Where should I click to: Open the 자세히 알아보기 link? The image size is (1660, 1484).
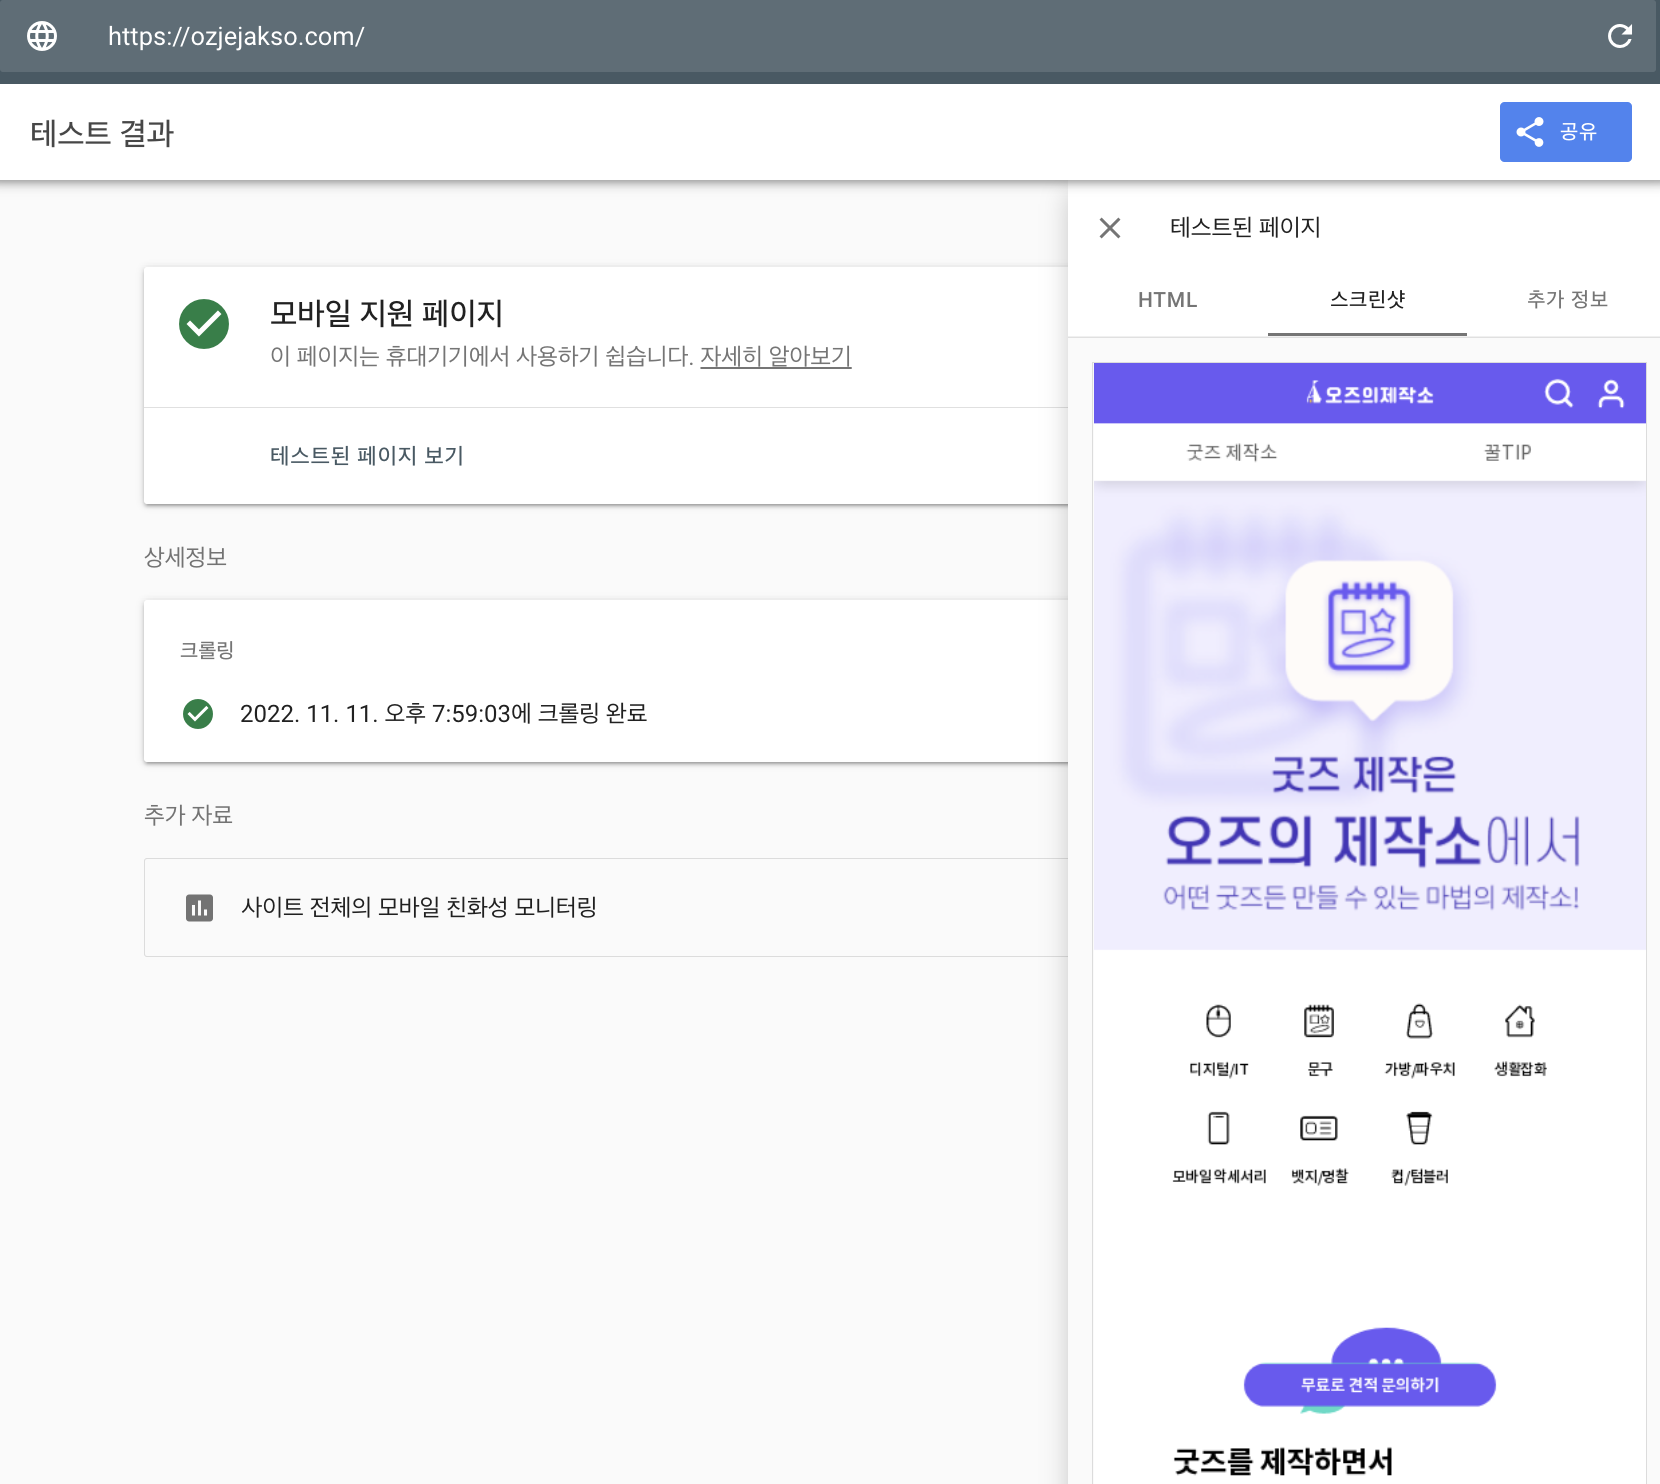click(x=775, y=356)
